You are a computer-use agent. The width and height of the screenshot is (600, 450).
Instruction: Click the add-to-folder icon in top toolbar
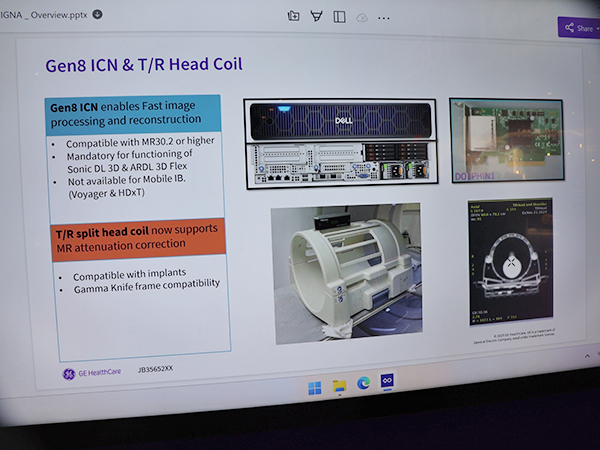(x=294, y=15)
